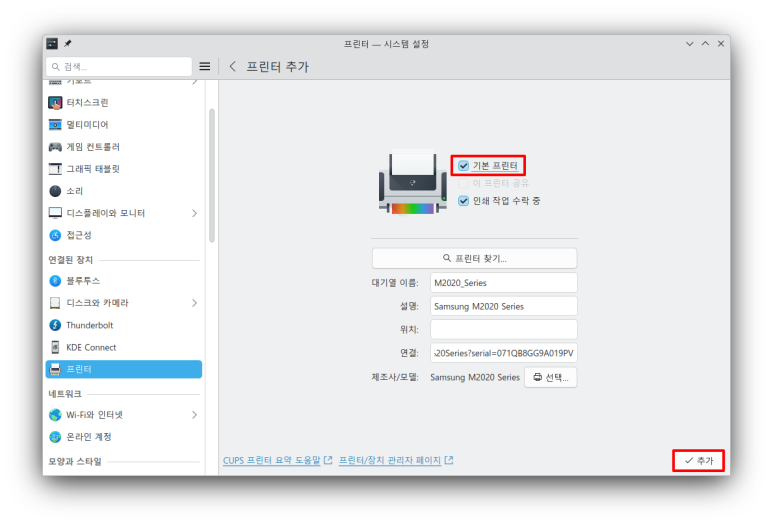Viewport: 773px width, 526px height.
Task: Click the connection URI field
Action: point(503,353)
